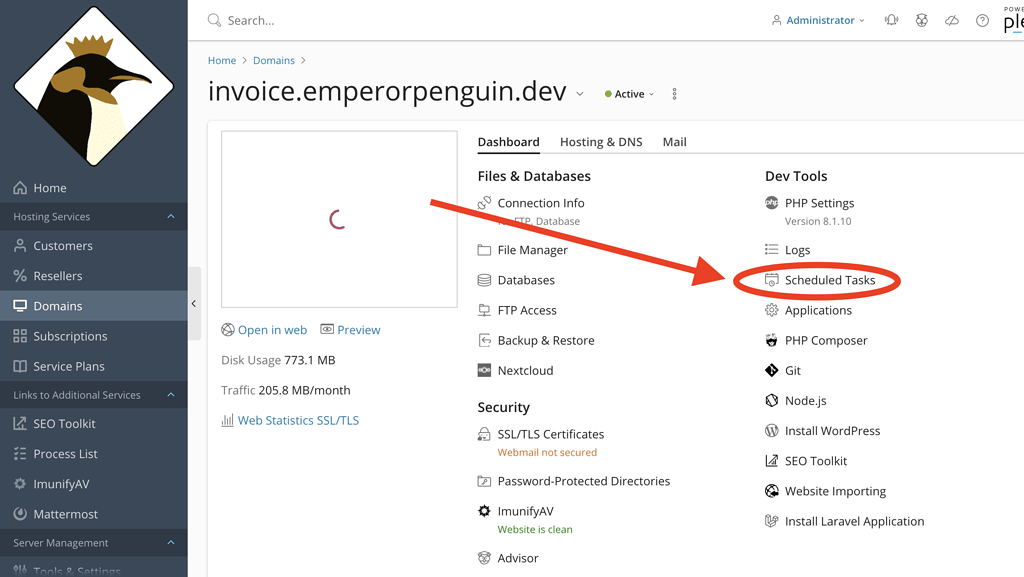Image resolution: width=1024 pixels, height=577 pixels.
Task: Click the Install WordPress icon
Action: click(771, 431)
